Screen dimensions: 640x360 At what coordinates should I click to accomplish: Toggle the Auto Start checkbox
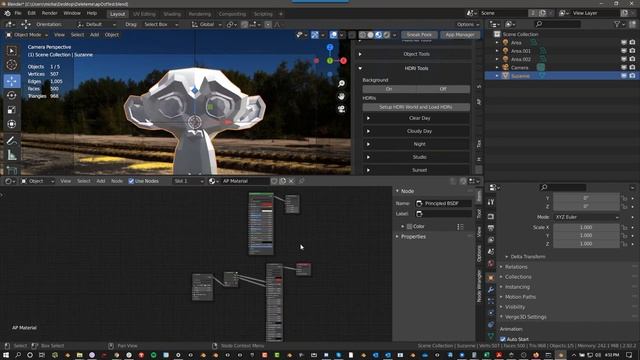[503, 339]
